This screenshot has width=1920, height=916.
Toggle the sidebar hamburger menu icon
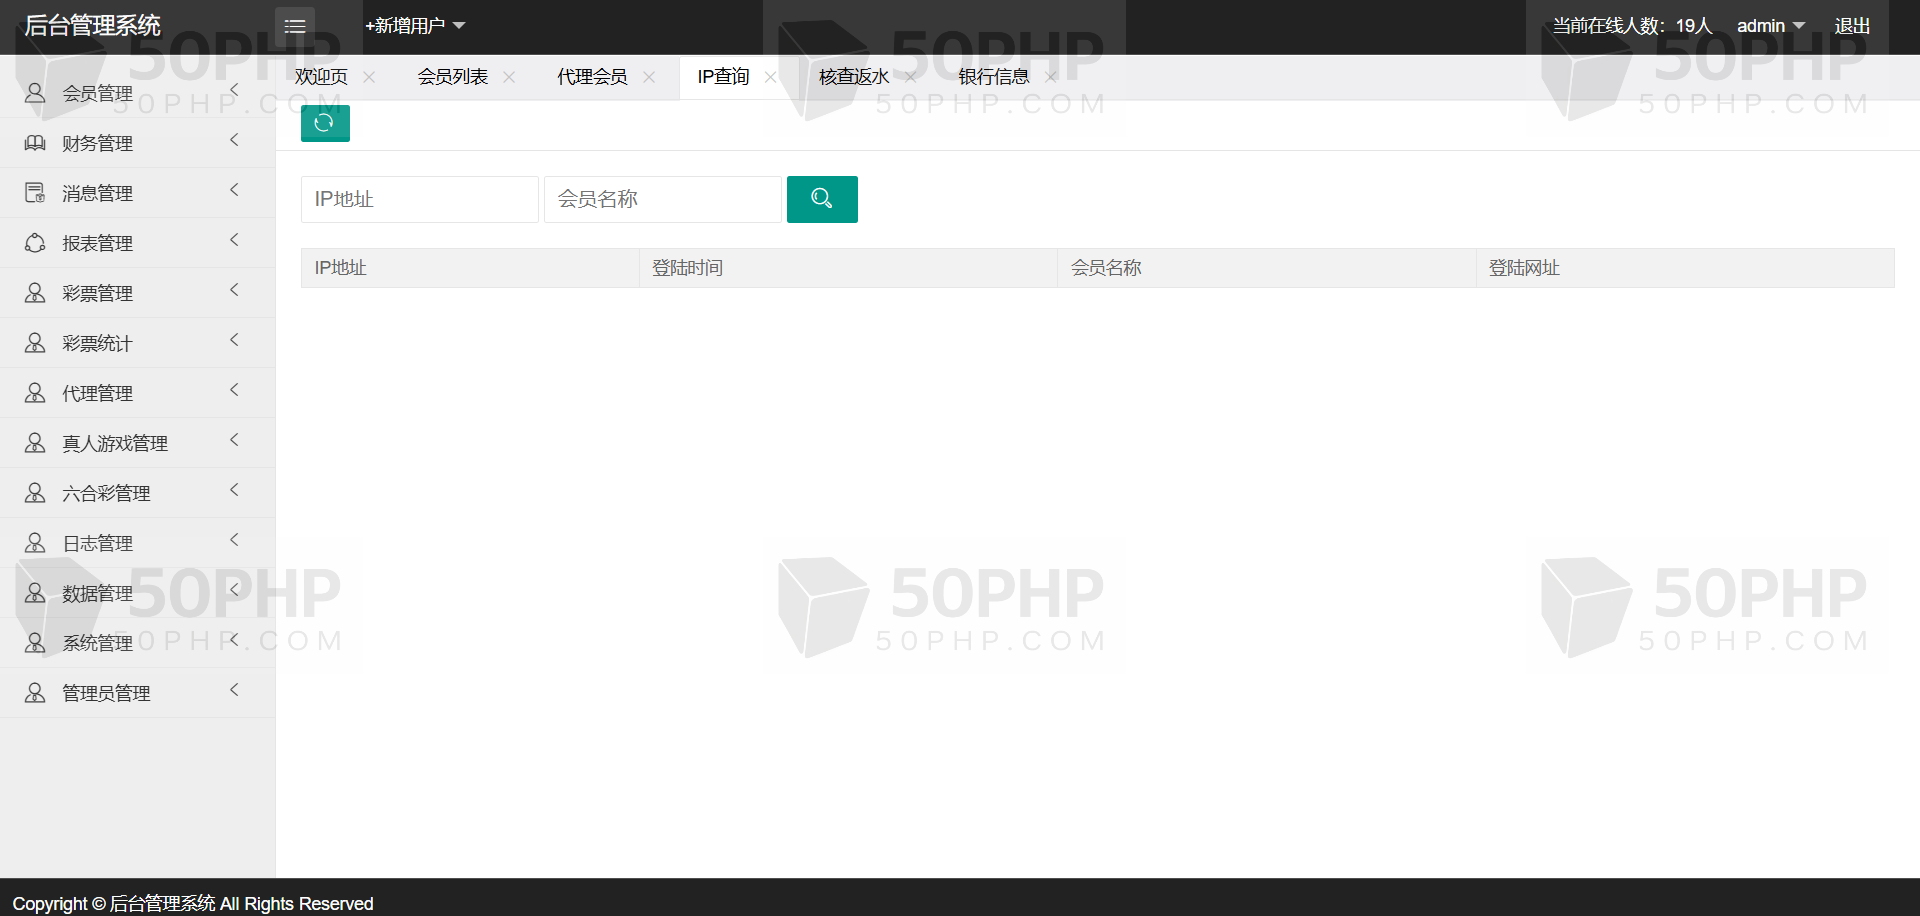(295, 26)
